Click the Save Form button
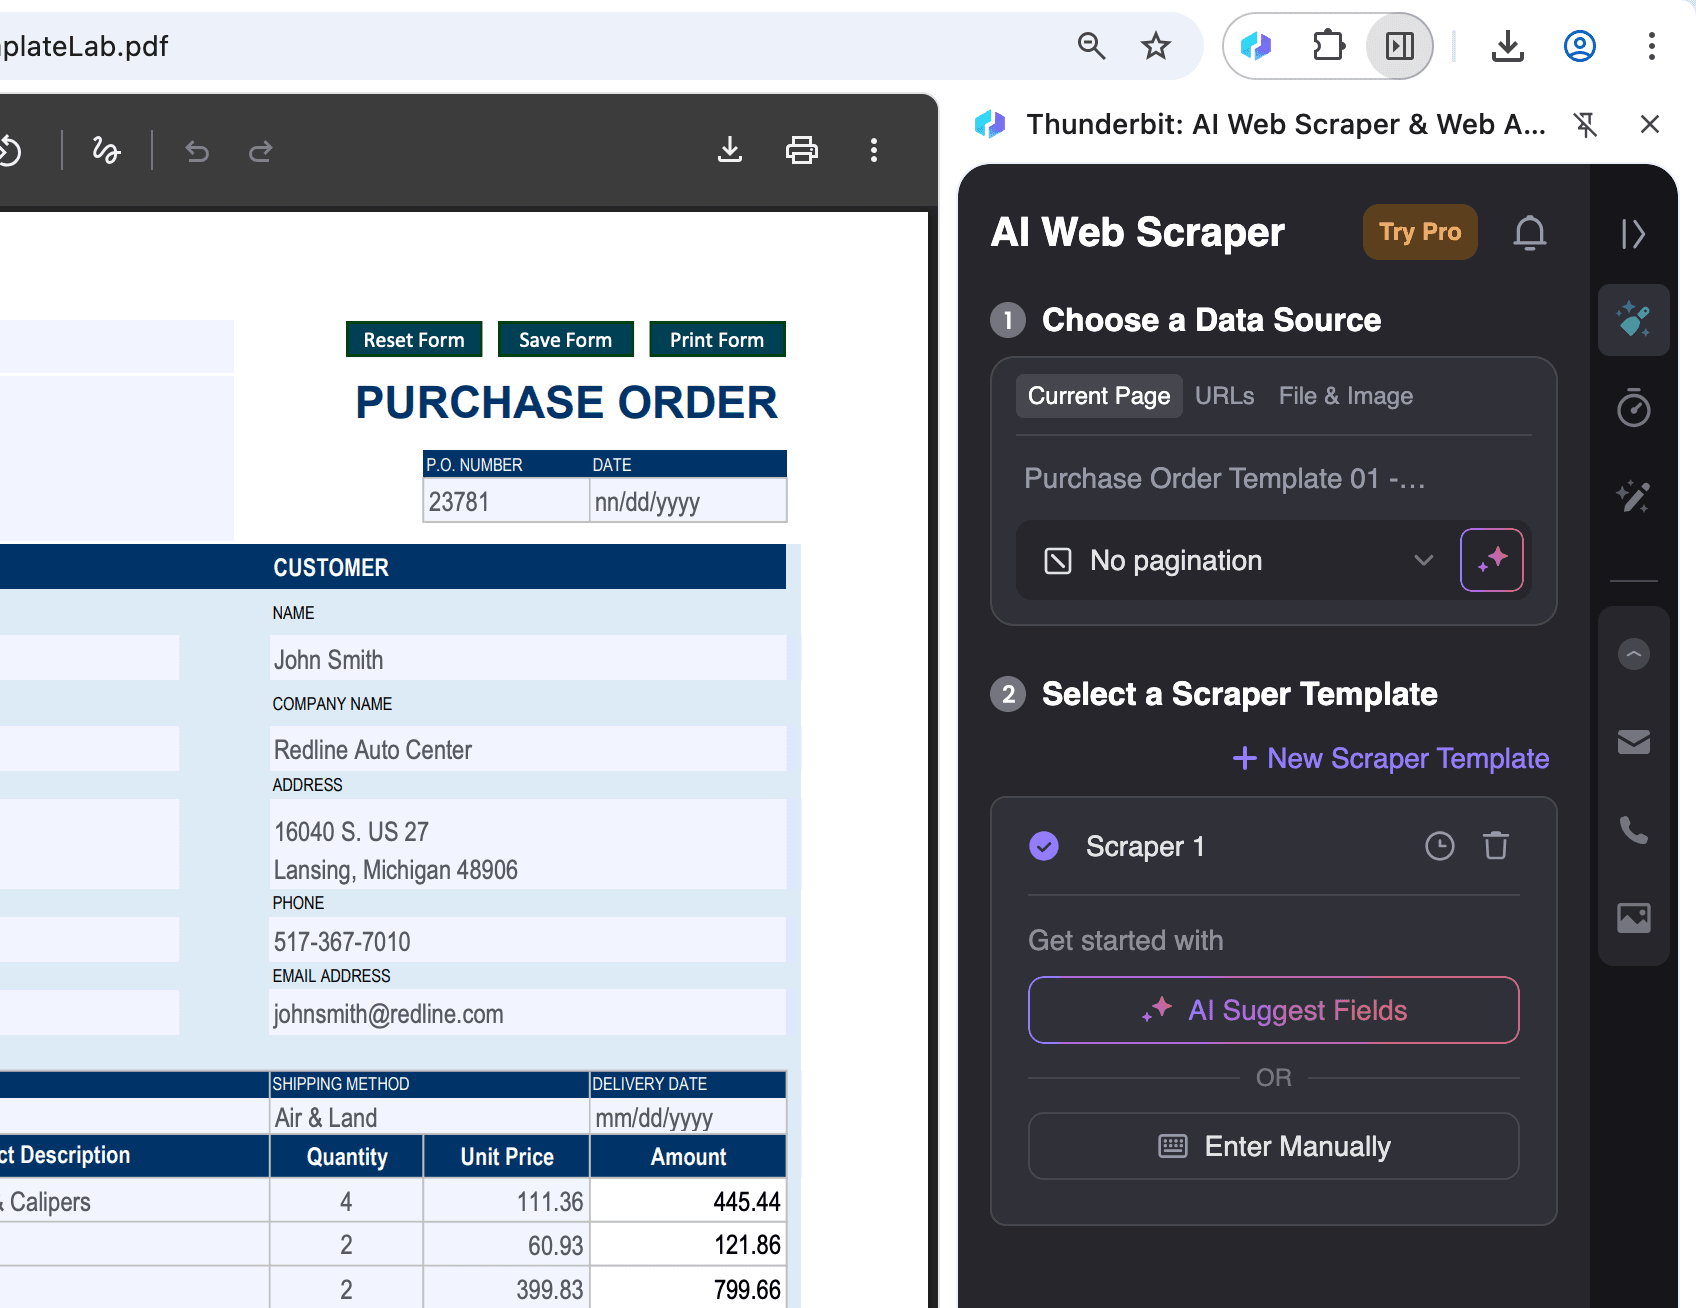 [565, 339]
